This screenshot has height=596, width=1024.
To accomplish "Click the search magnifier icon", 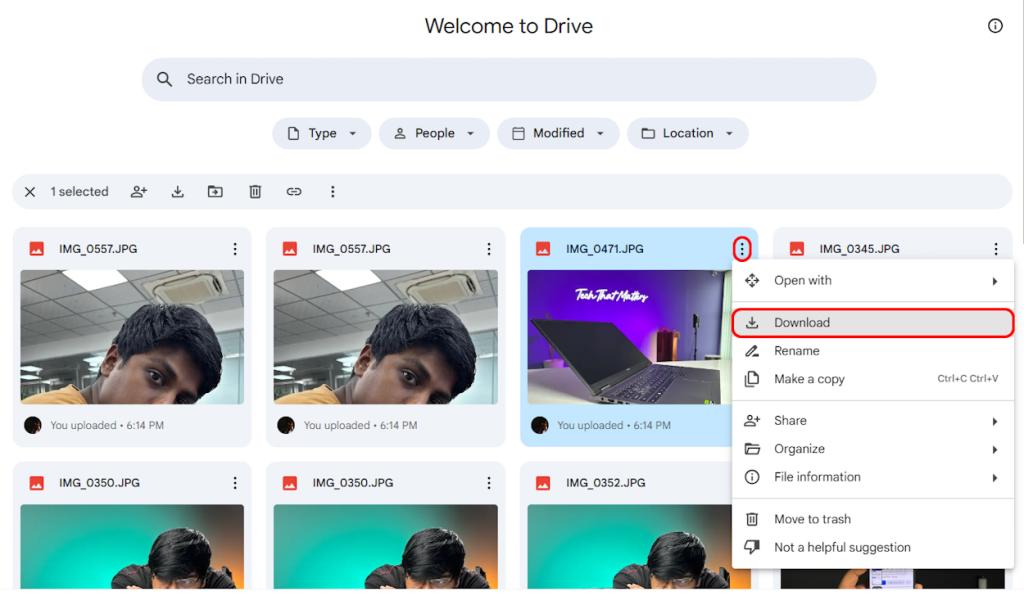I will click(164, 80).
